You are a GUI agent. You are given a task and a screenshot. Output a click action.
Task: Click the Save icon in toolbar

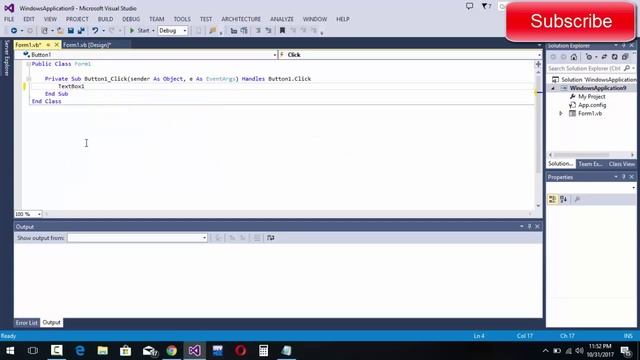pos(71,31)
